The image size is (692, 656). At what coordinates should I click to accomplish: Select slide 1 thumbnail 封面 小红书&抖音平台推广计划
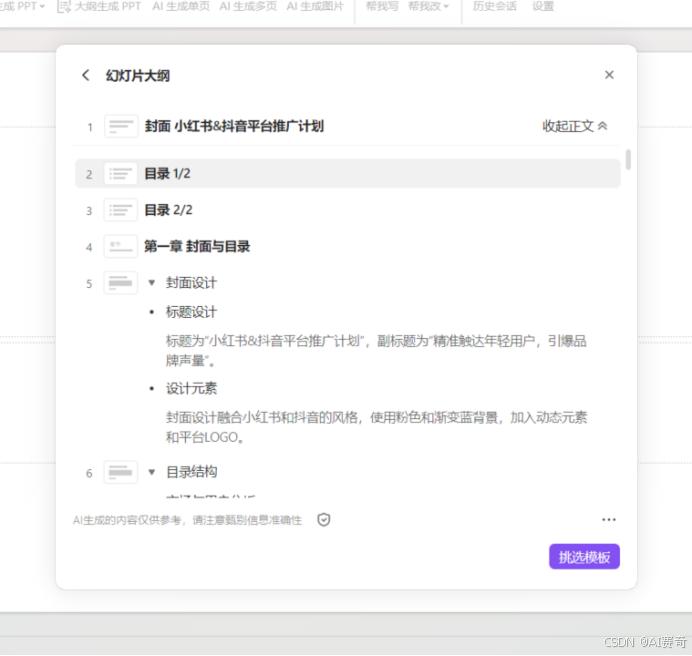click(121, 126)
